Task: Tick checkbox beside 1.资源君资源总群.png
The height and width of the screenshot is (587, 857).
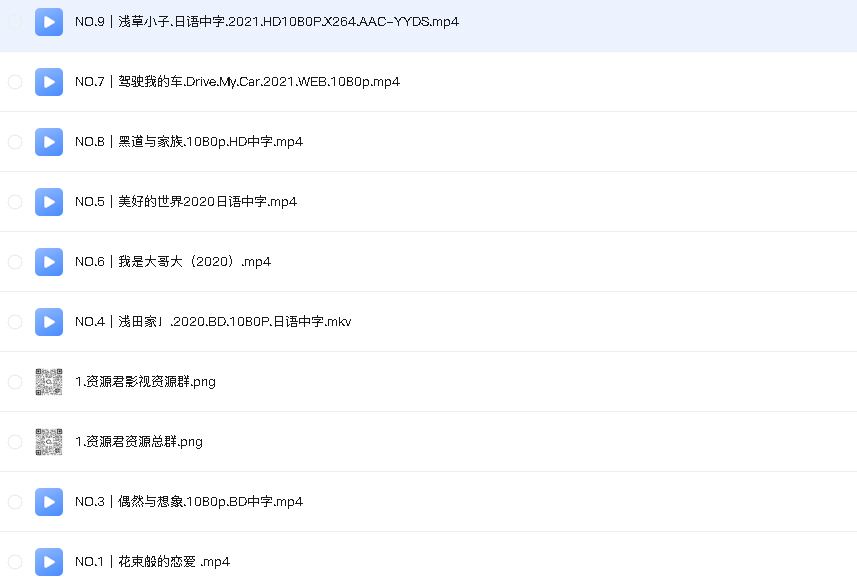Action: coord(15,442)
